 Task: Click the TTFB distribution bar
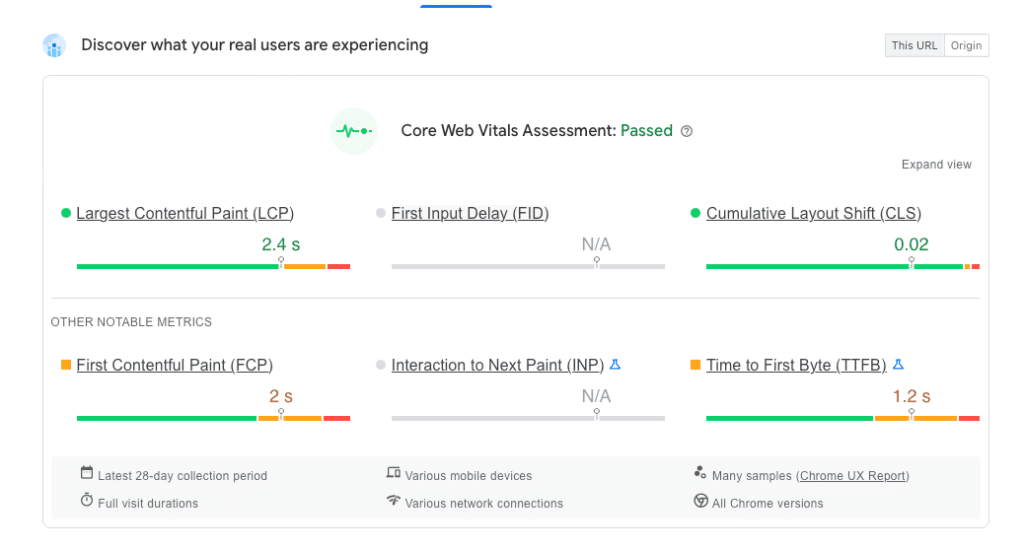coord(842,418)
